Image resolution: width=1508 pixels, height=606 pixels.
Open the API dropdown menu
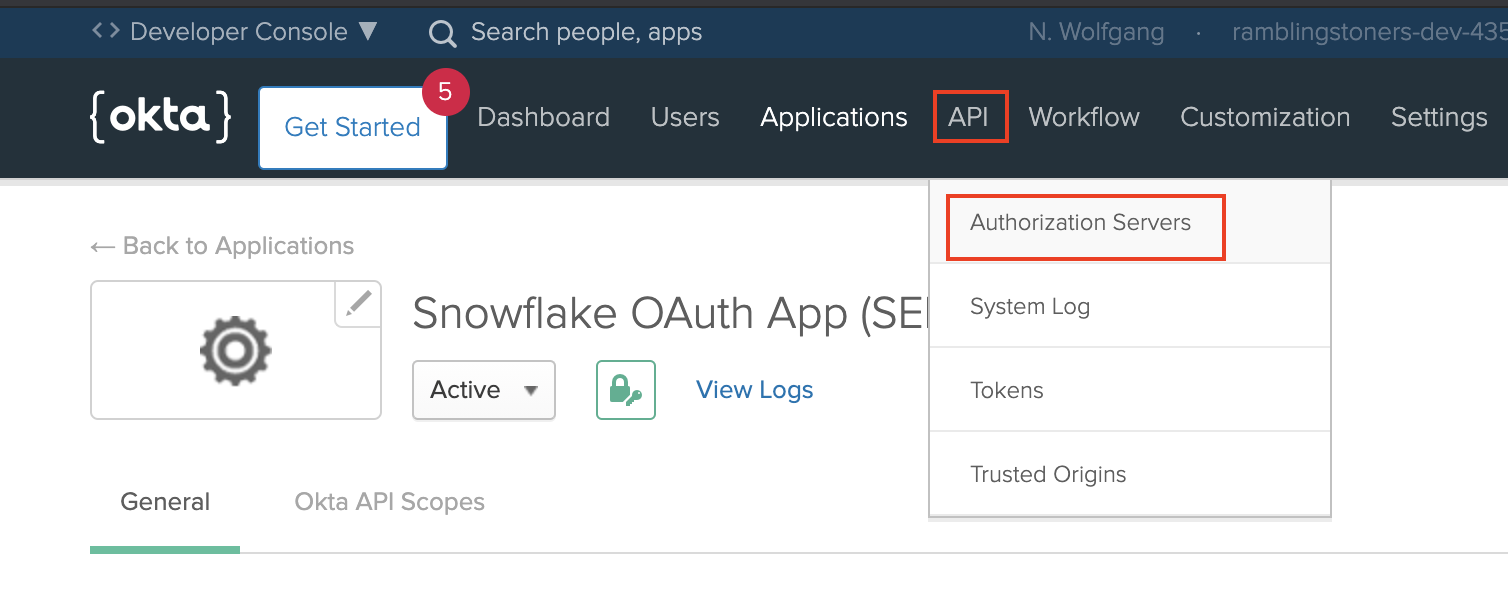click(969, 117)
